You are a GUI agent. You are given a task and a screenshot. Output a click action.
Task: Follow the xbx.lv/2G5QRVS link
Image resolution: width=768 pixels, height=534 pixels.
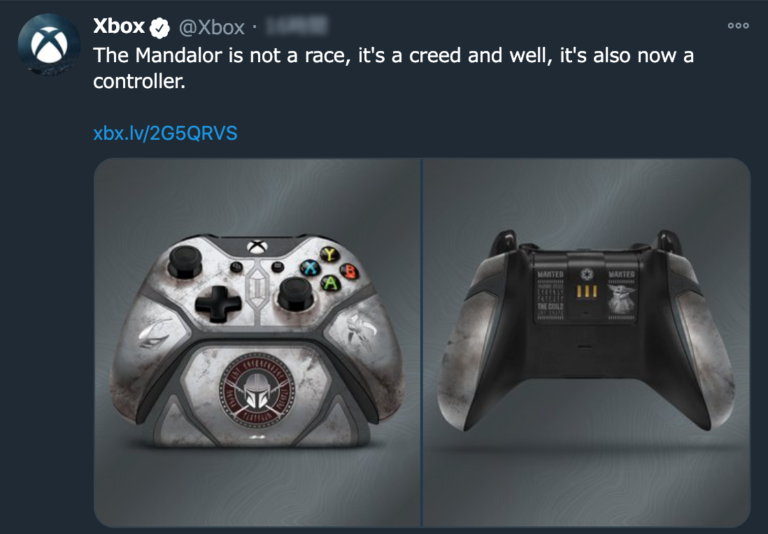click(x=166, y=133)
